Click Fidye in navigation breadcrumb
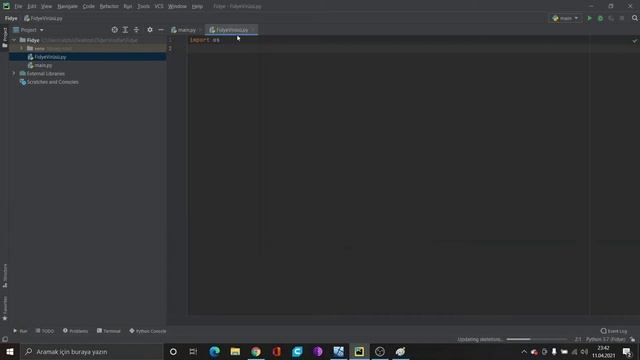Image resolution: width=640 pixels, height=360 pixels. coord(11,18)
